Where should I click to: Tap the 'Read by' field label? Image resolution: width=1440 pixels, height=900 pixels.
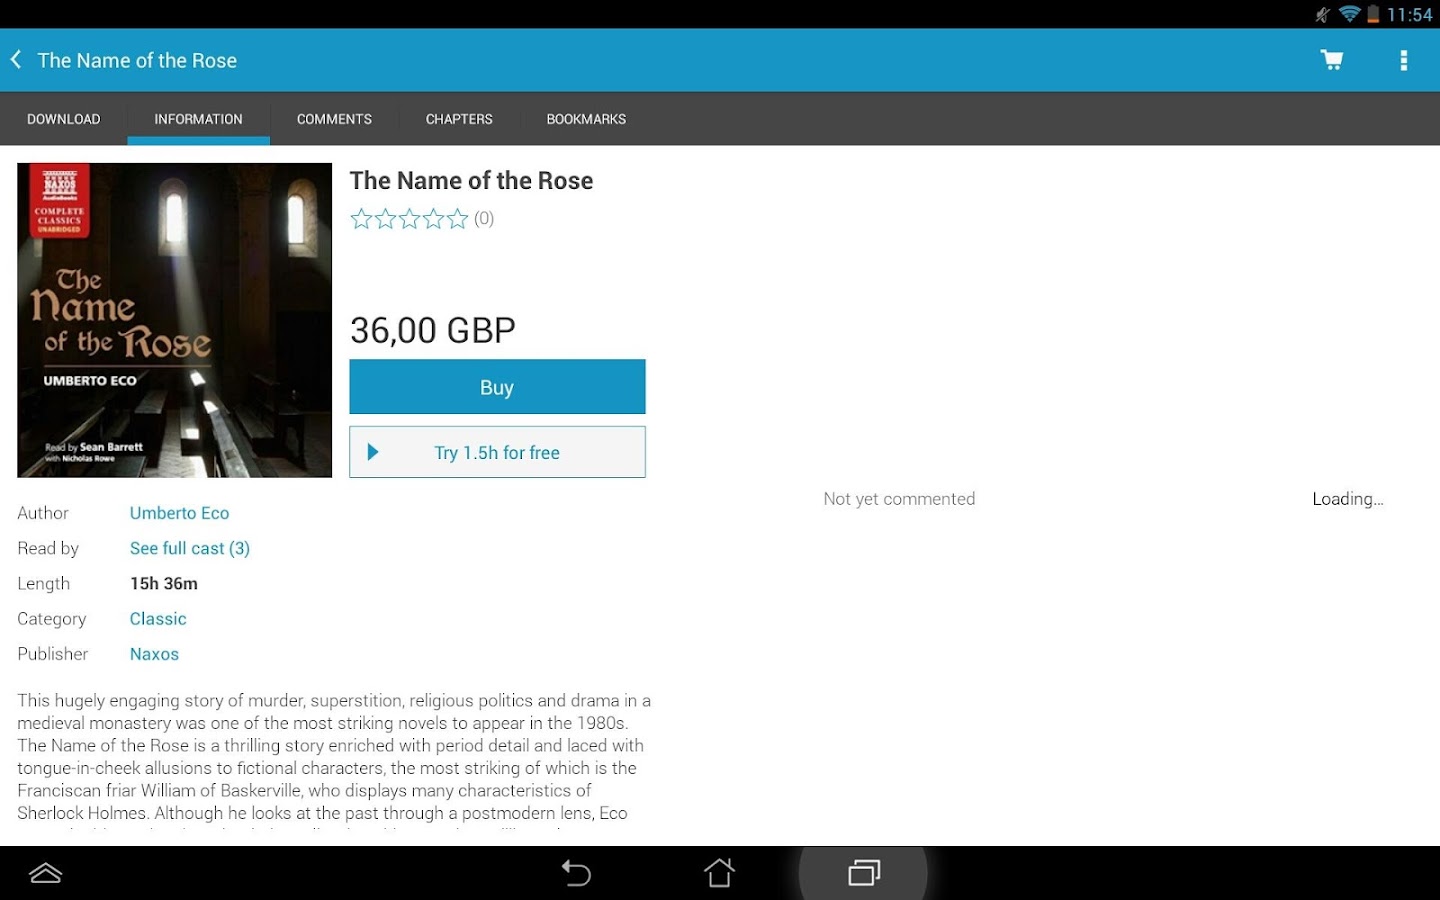pyautogui.click(x=48, y=548)
